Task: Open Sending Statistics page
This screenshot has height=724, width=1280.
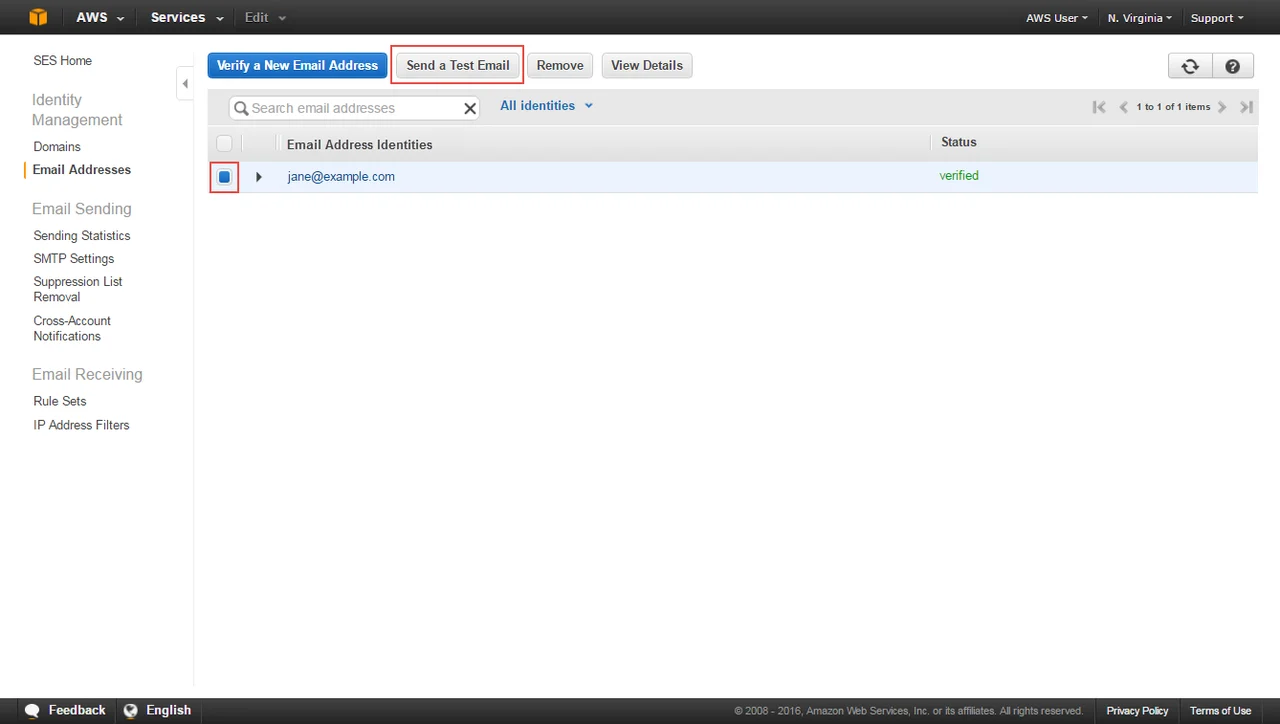Action: 82,236
